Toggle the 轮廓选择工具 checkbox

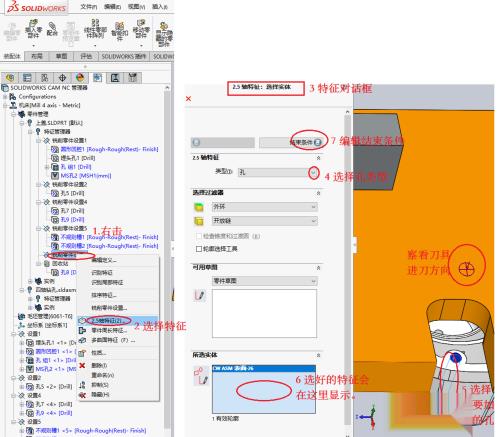click(199, 249)
